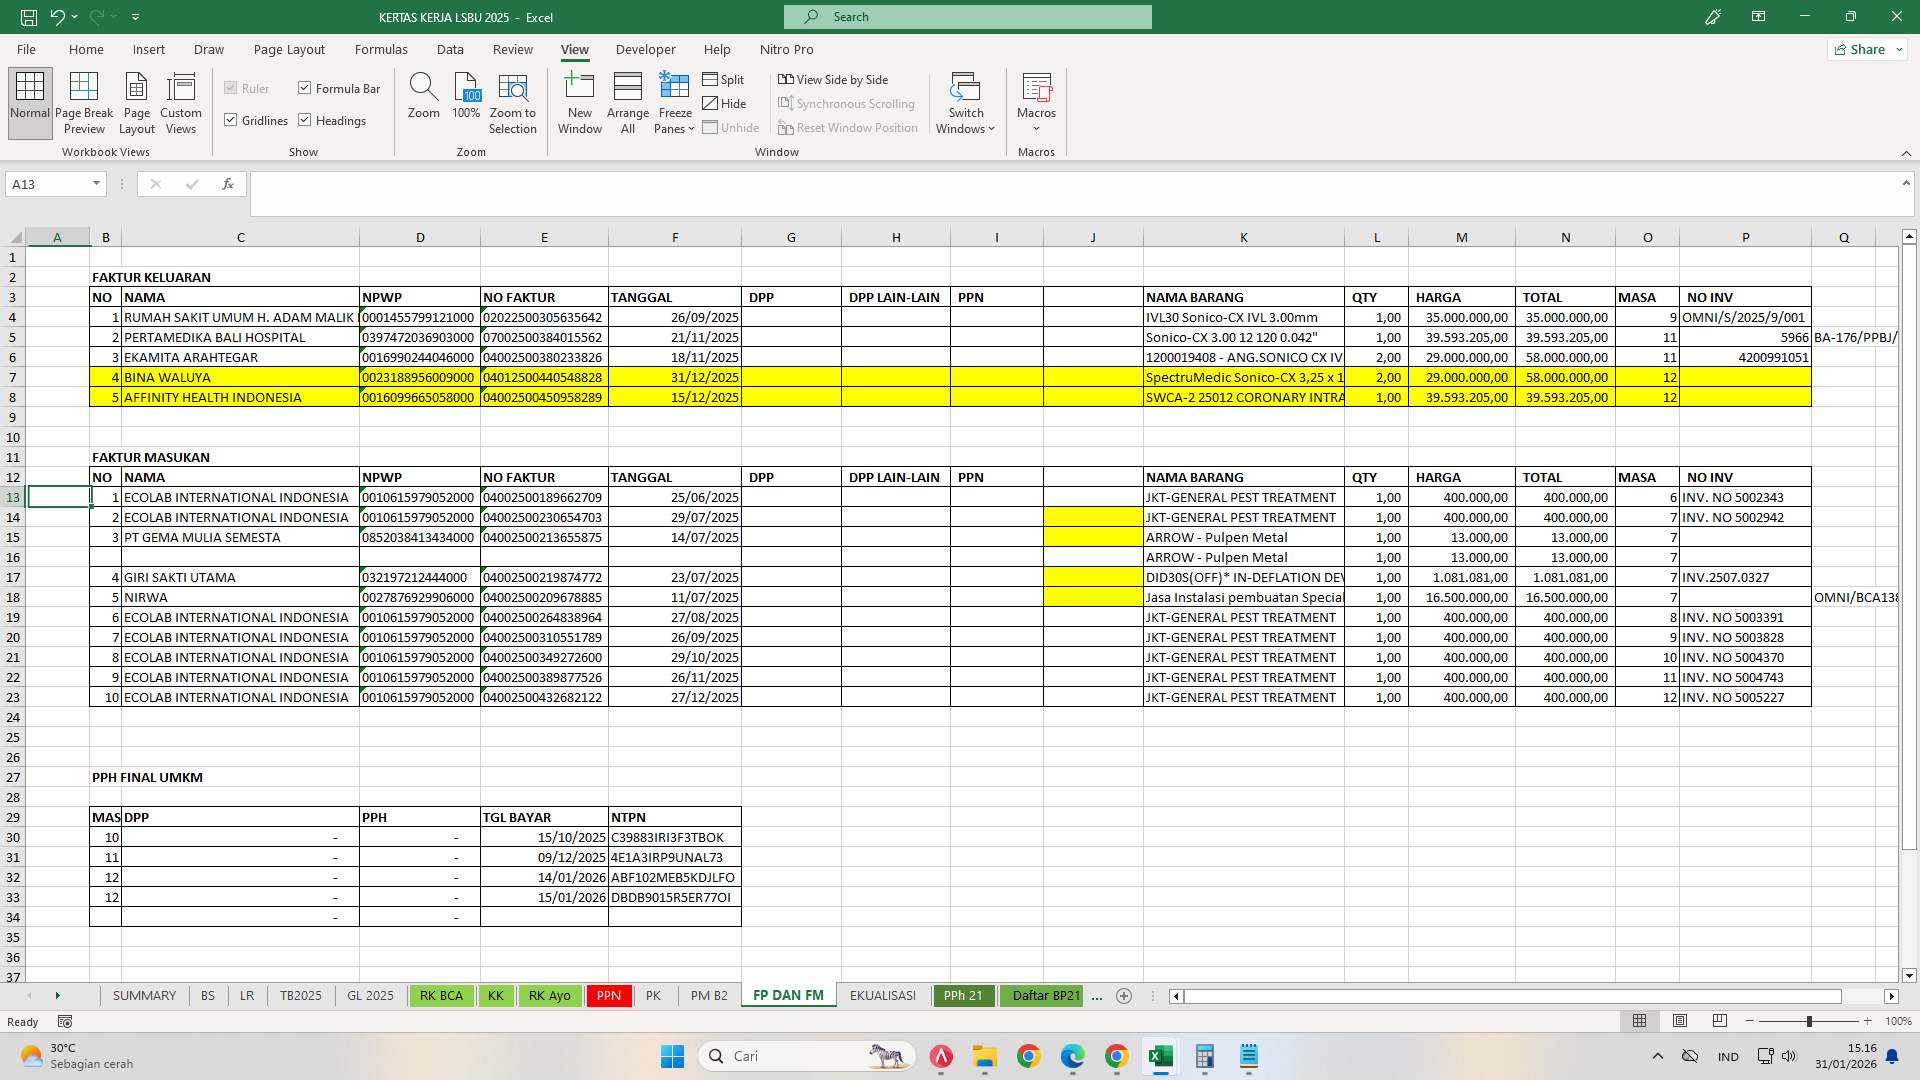Open the Formulas ribbon tab
Viewport: 1920px width, 1080px height.
381,49
